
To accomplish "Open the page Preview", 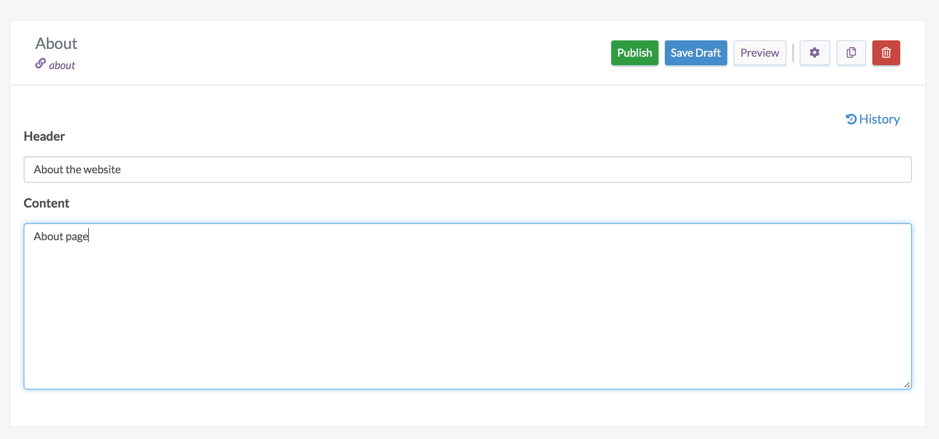I will [x=759, y=53].
